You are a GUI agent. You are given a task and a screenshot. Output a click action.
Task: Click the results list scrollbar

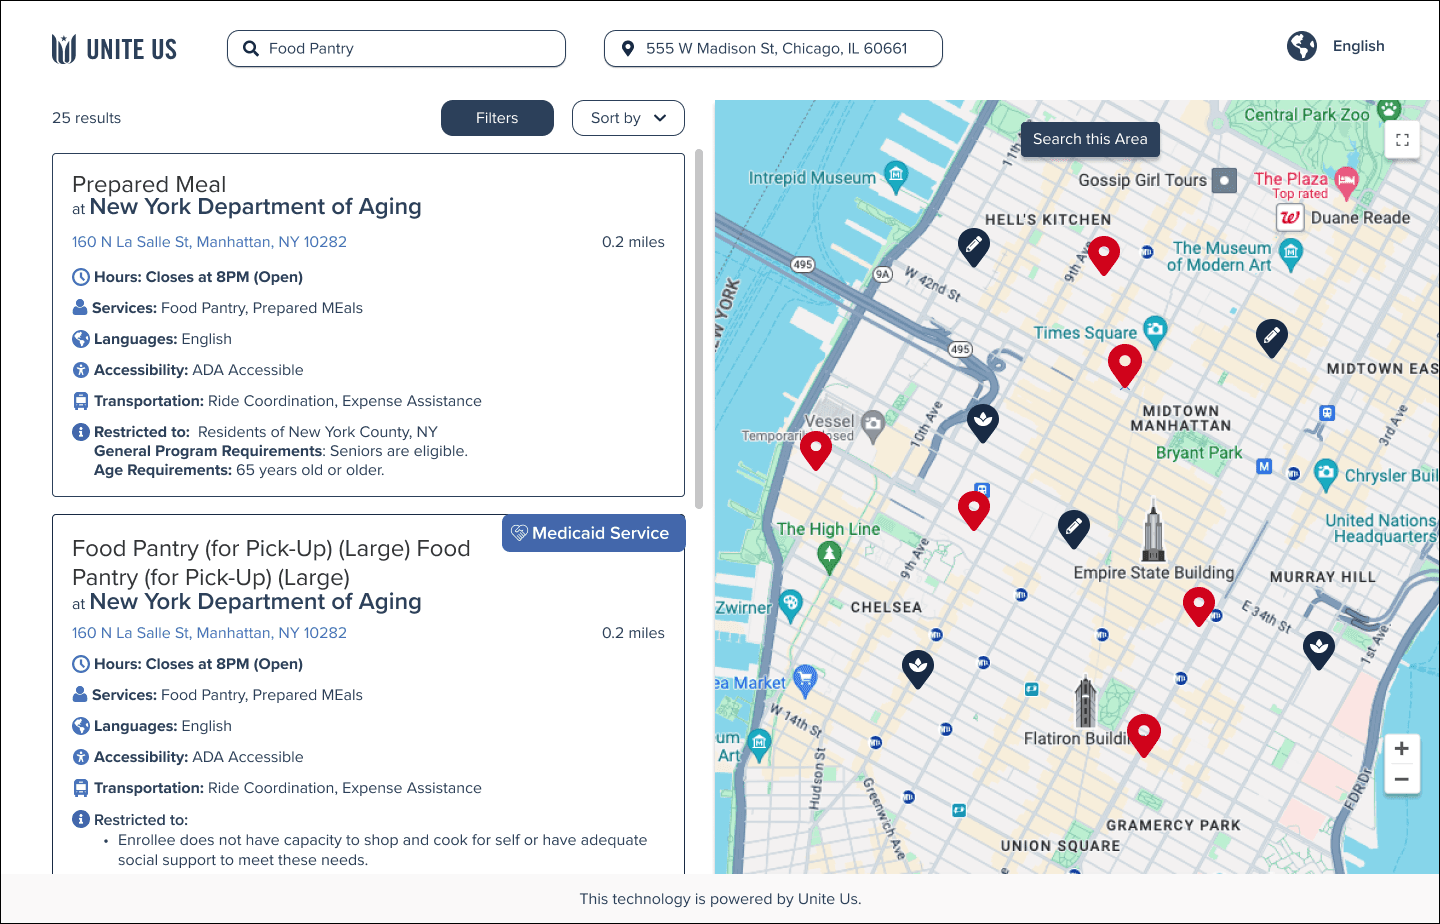[x=699, y=329]
